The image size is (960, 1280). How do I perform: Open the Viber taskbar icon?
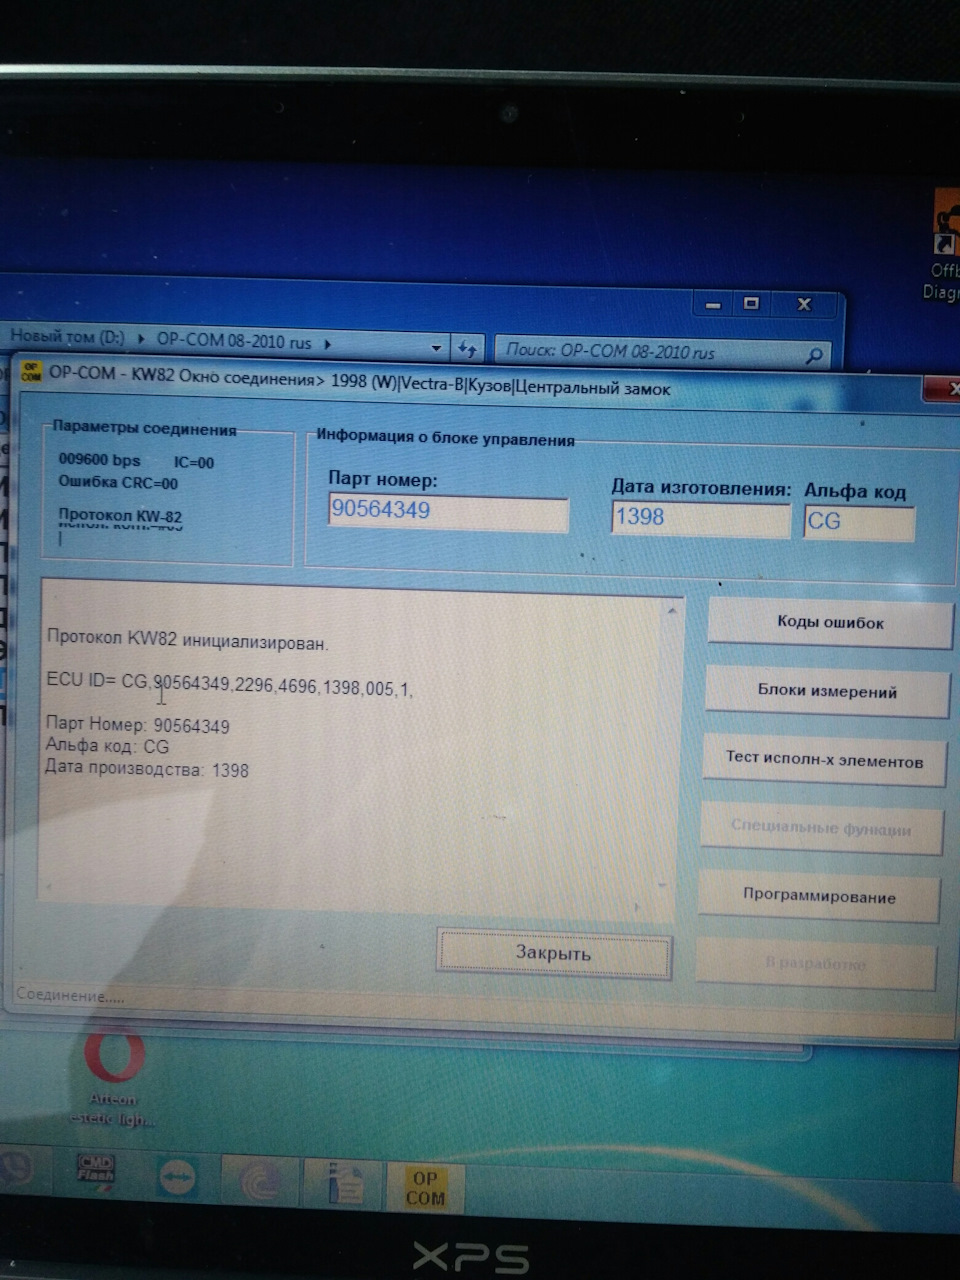click(x=17, y=1170)
